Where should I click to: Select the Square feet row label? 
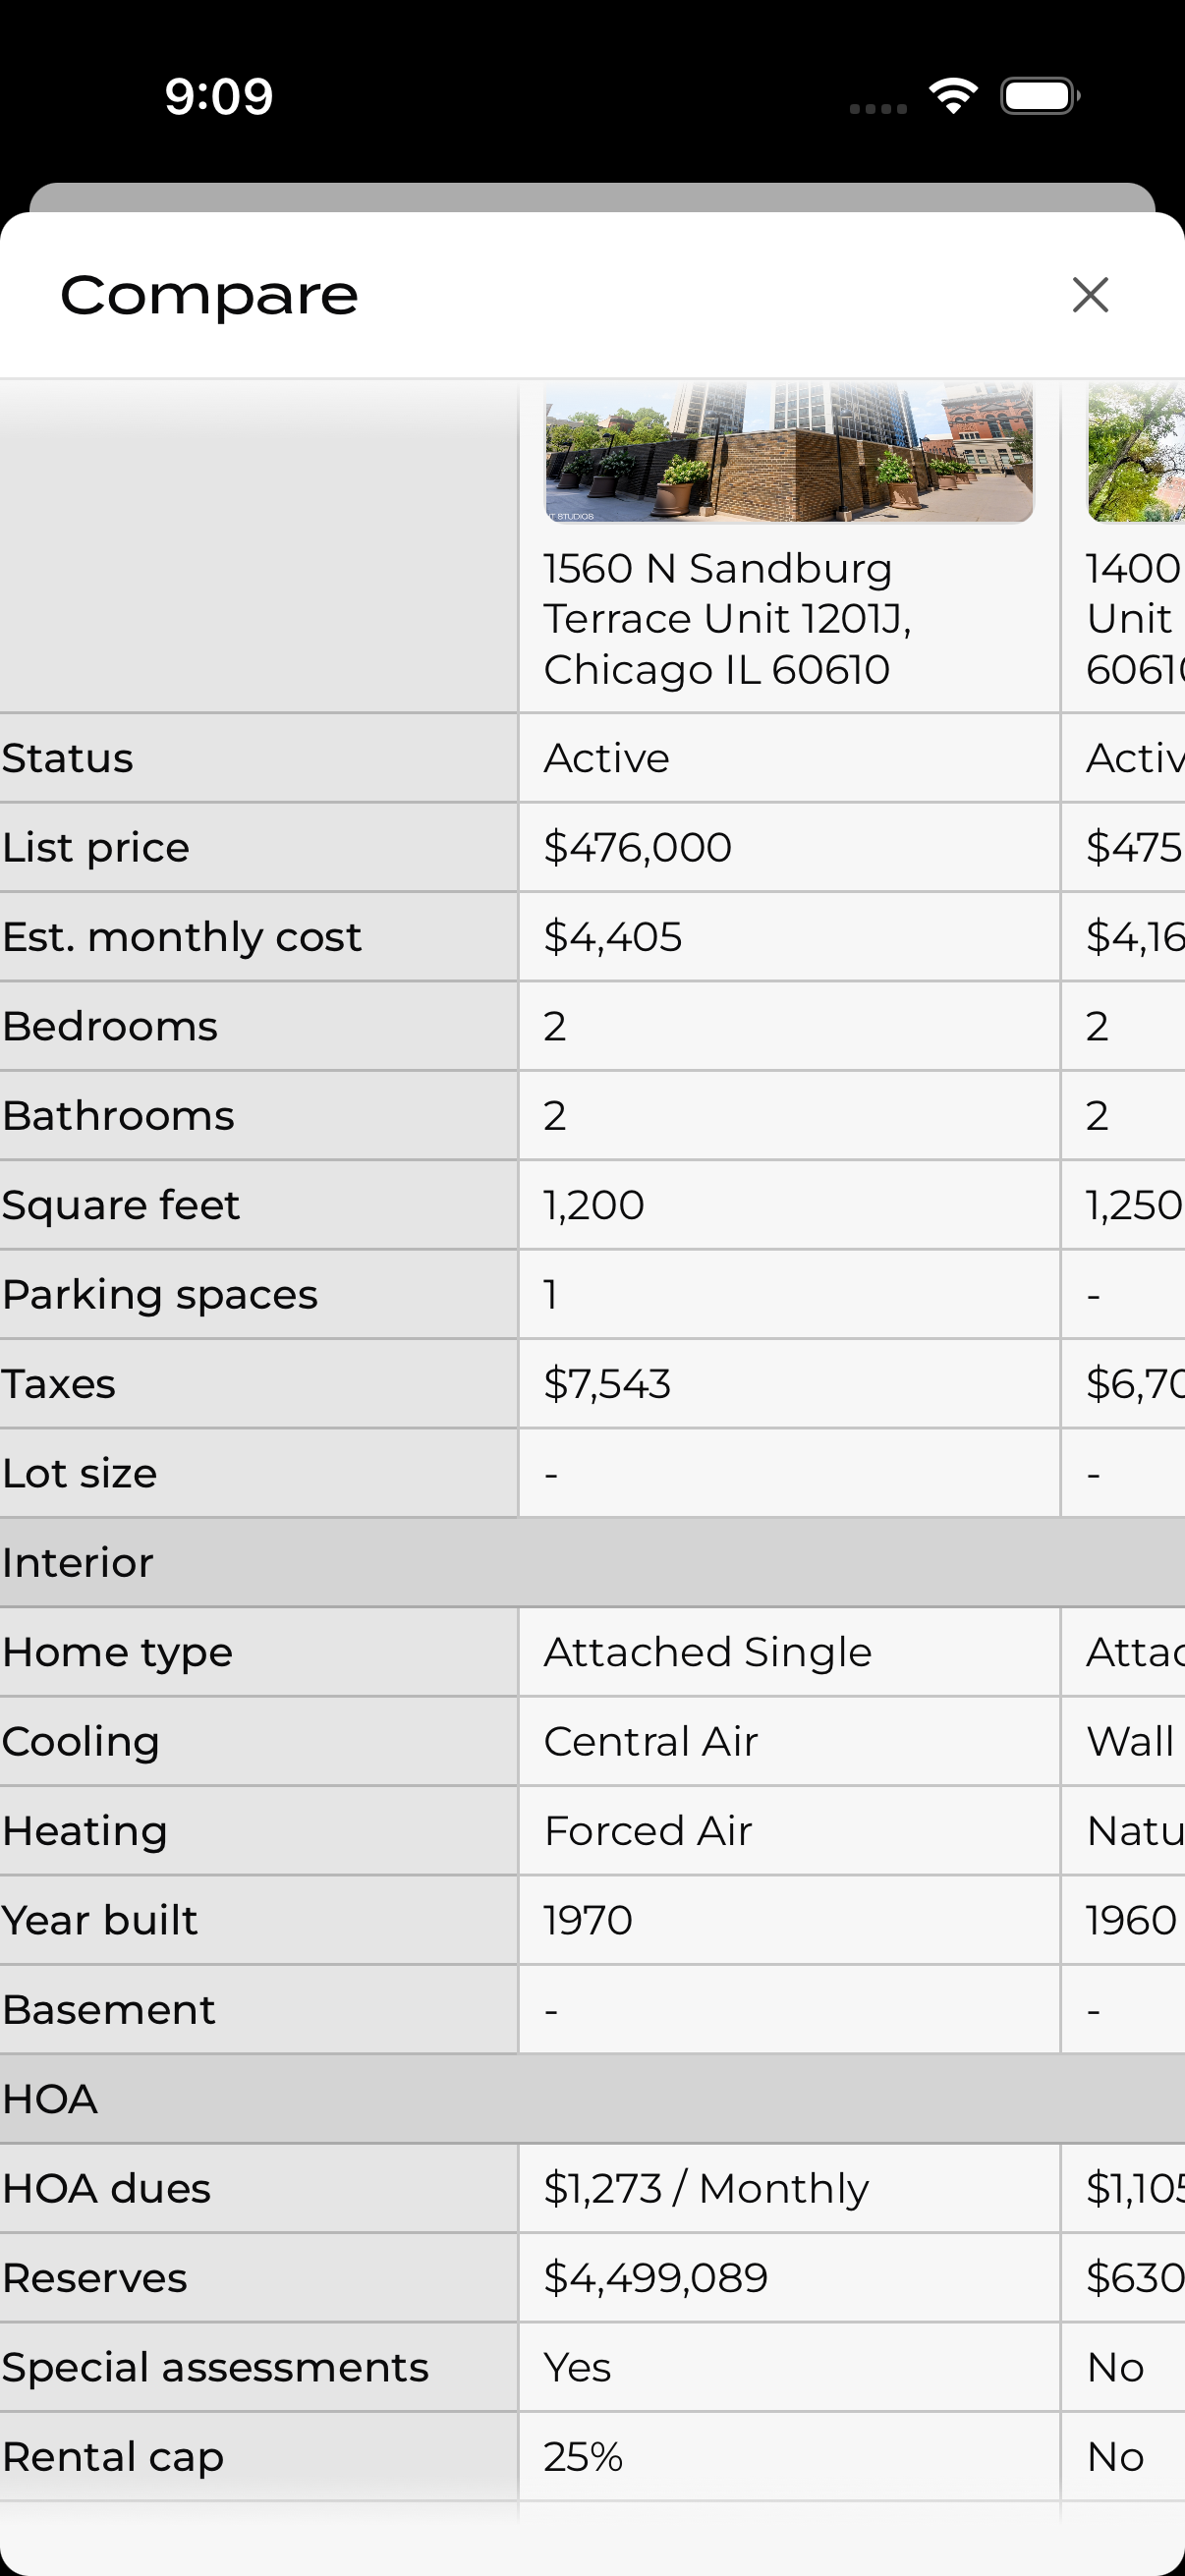click(121, 1205)
